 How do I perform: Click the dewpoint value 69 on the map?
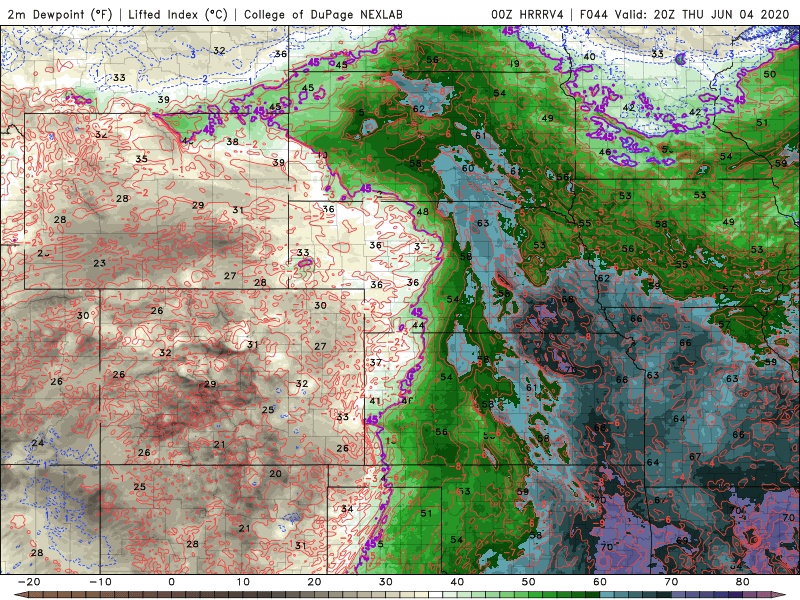pos(682,540)
